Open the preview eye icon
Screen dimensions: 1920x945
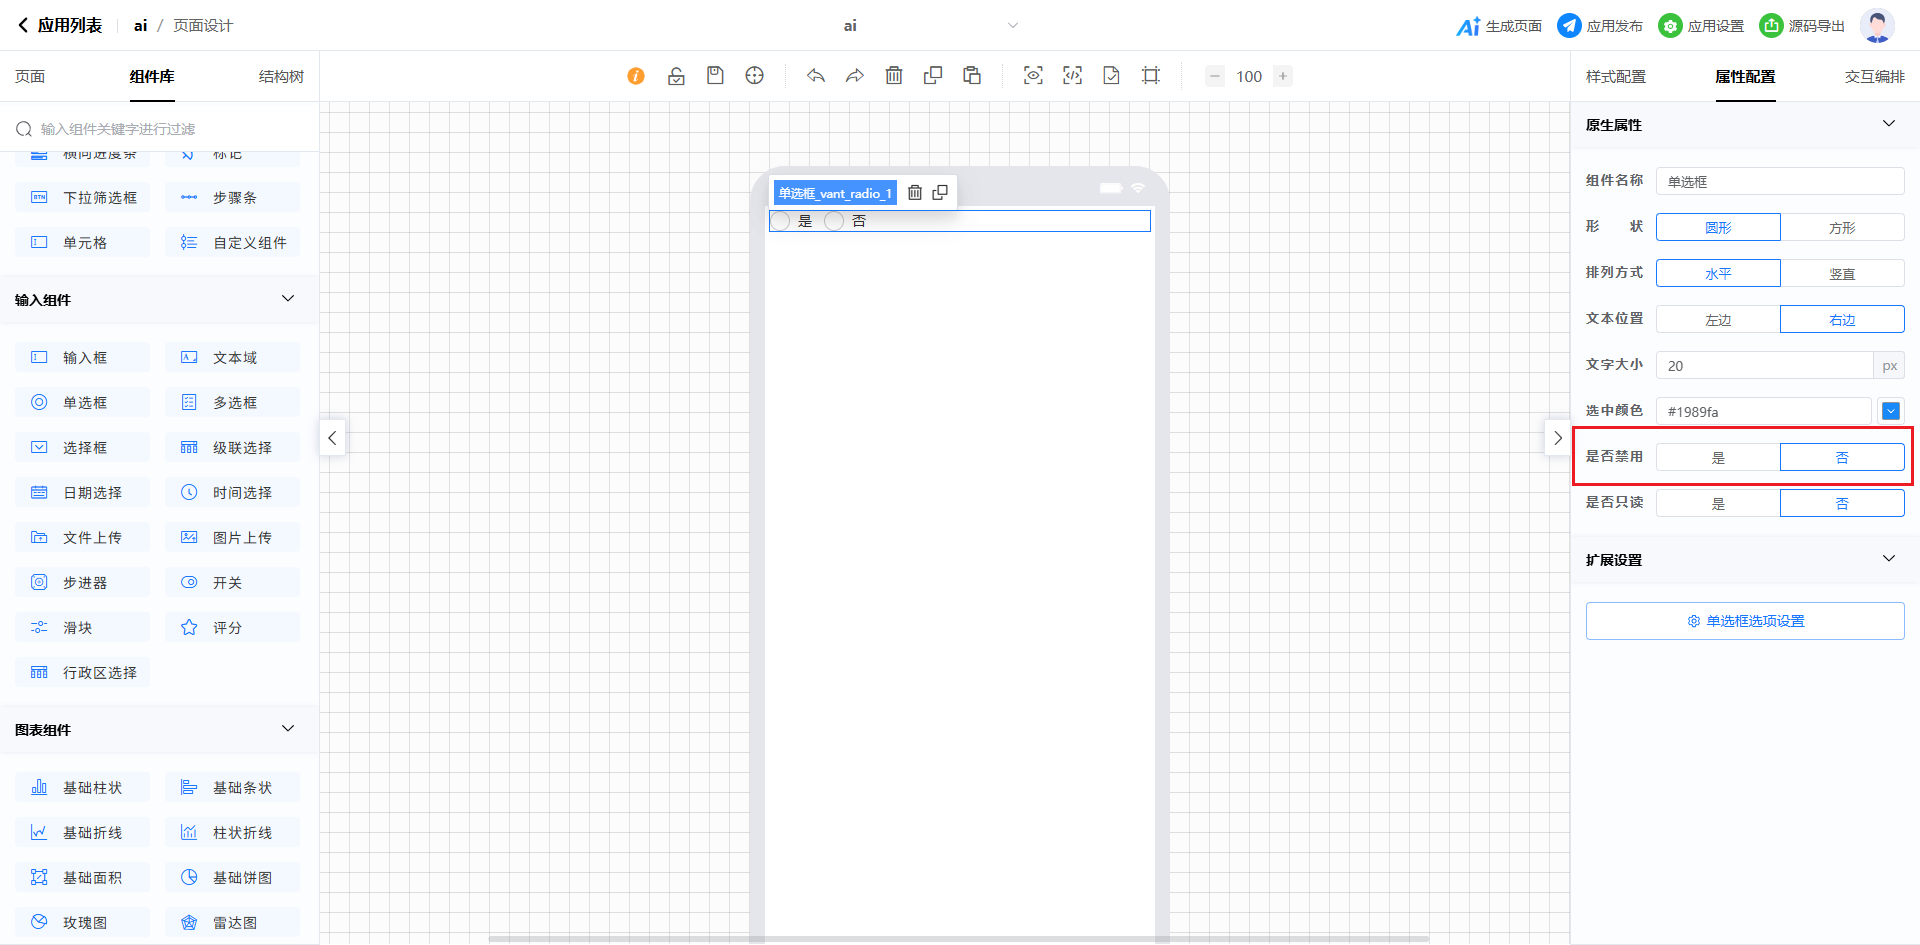tap(1033, 76)
